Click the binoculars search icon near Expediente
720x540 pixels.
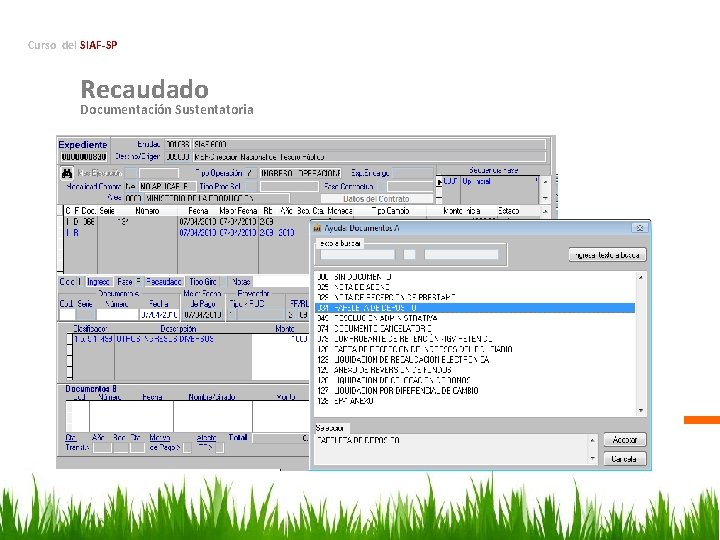pos(67,174)
